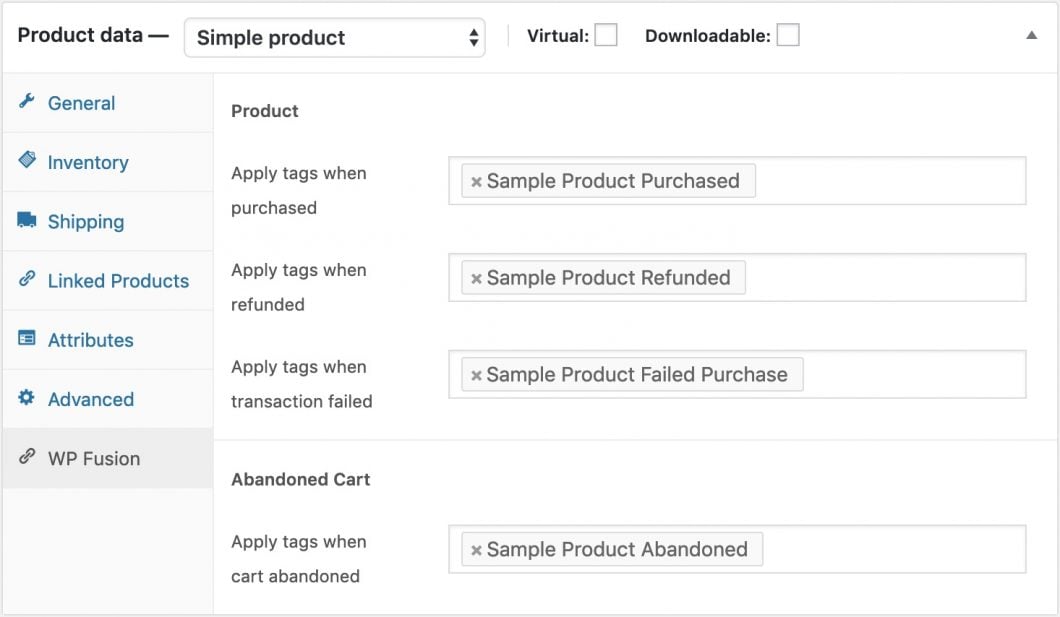Image resolution: width=1060 pixels, height=617 pixels.
Task: Click the Advanced gear icon
Action: [27, 398]
